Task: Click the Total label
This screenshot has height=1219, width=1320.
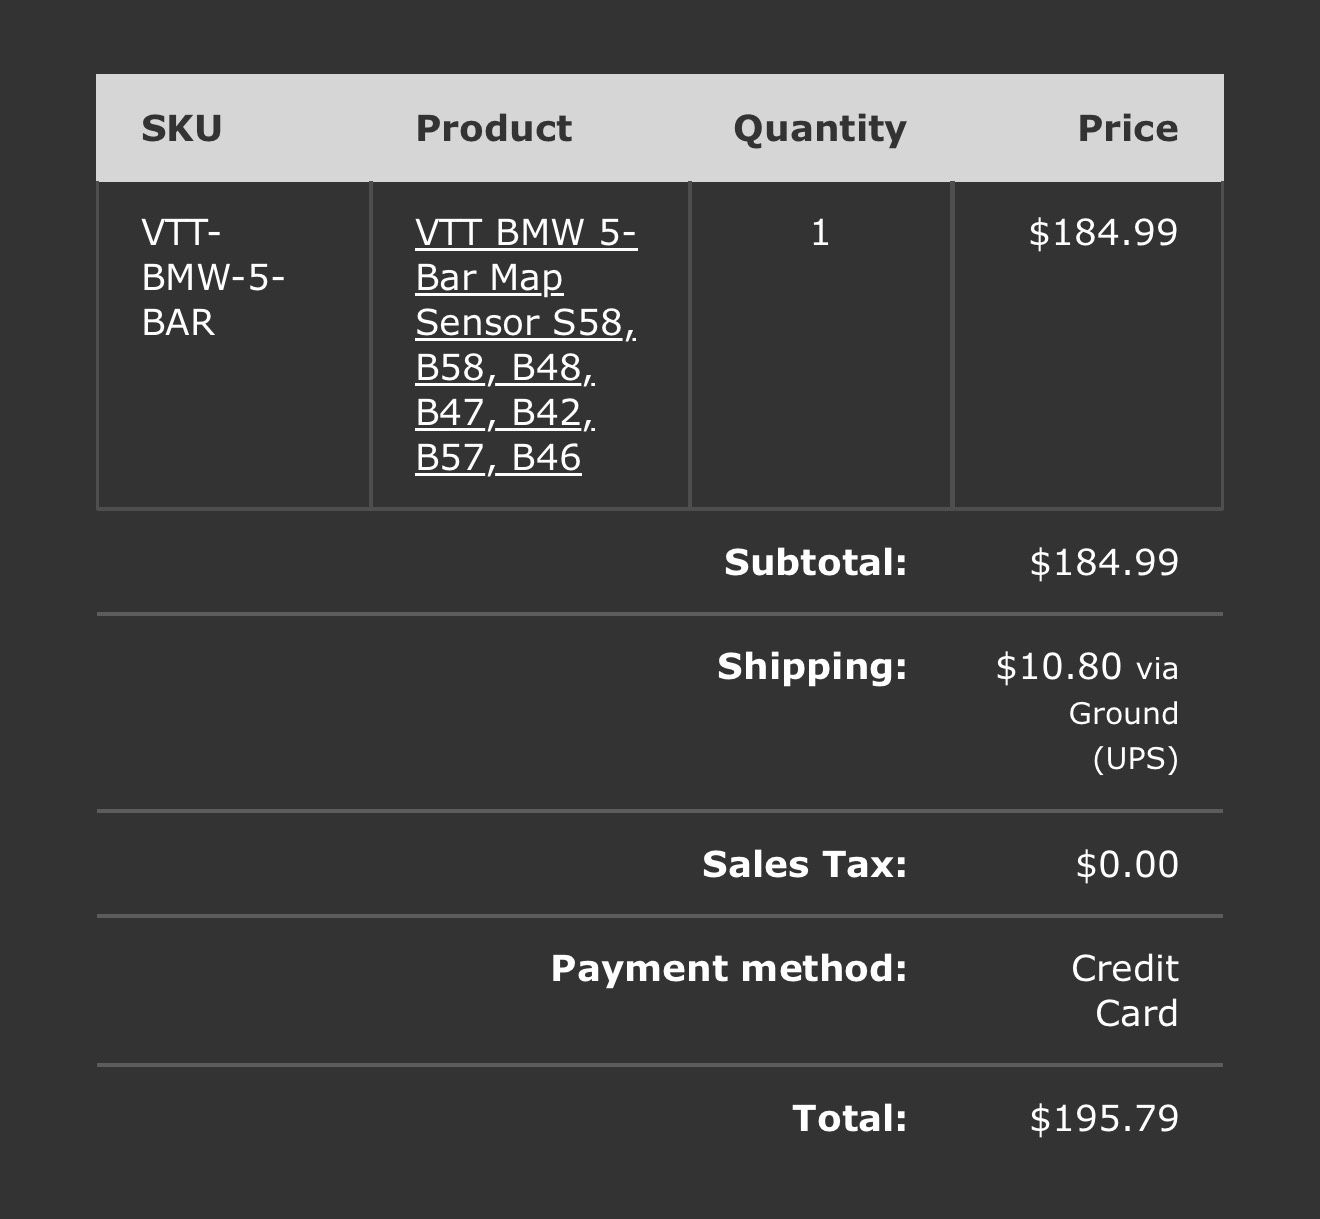Action: 849,1118
